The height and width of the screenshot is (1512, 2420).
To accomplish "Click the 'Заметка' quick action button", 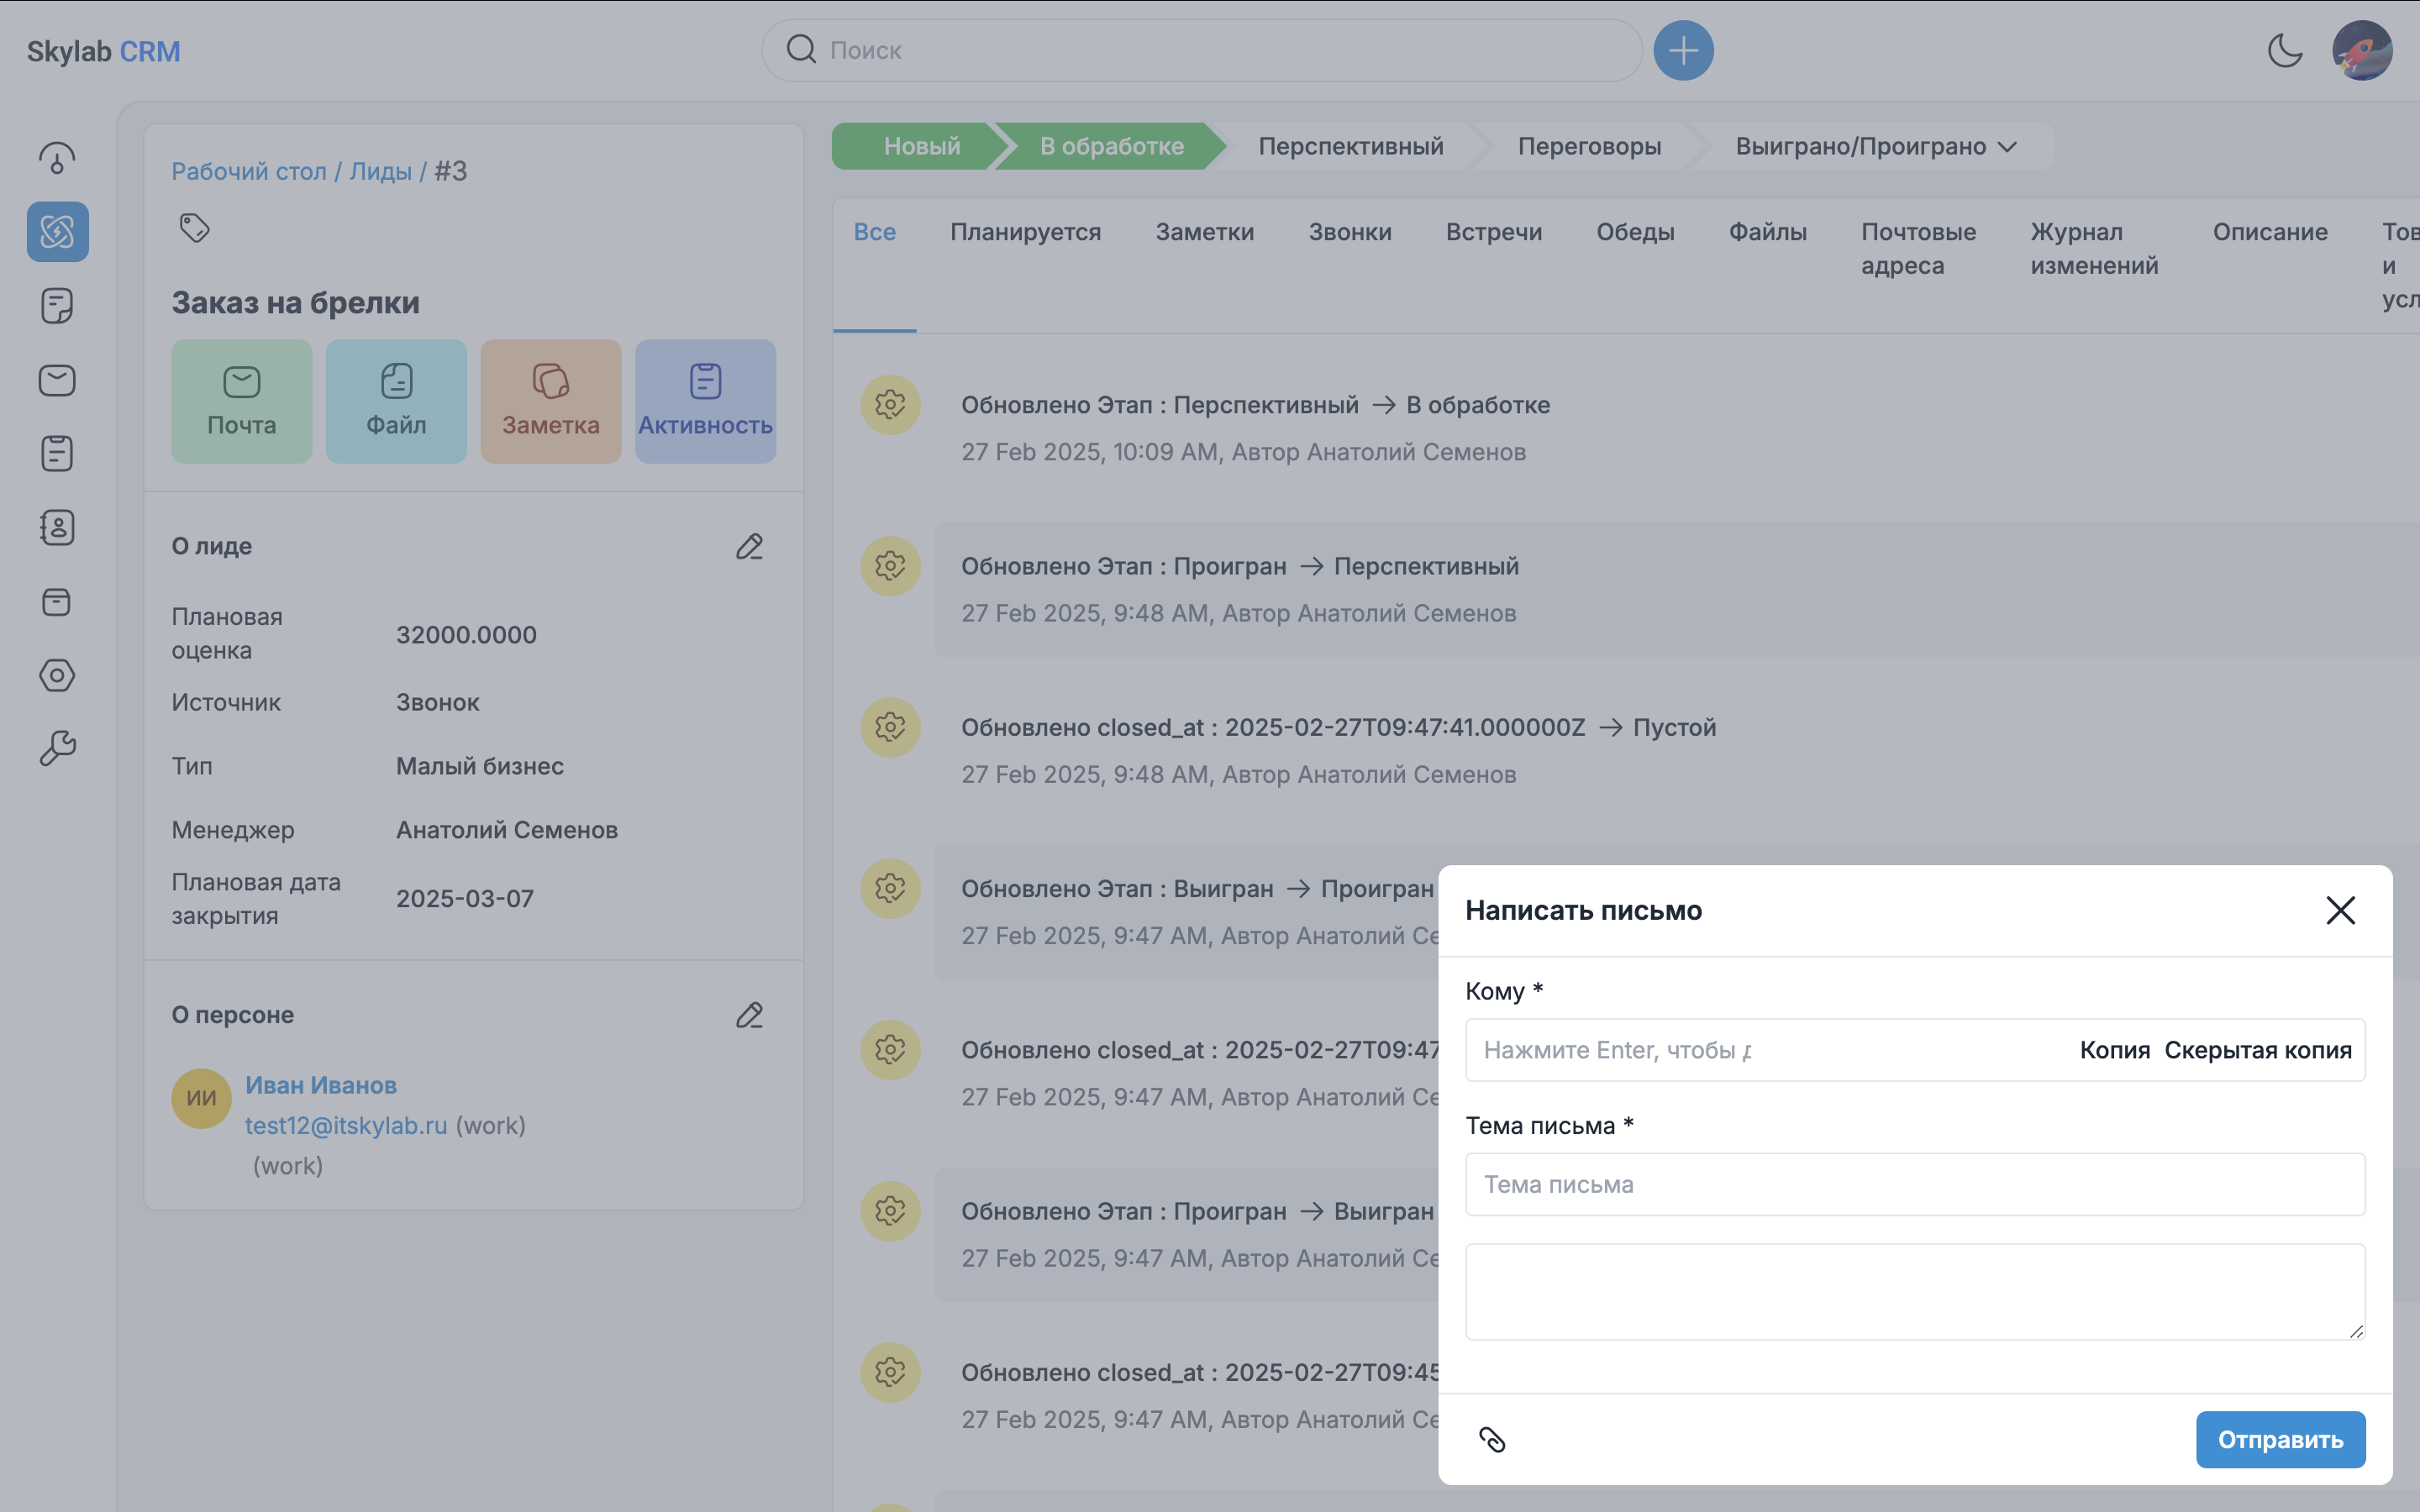I will [x=551, y=401].
